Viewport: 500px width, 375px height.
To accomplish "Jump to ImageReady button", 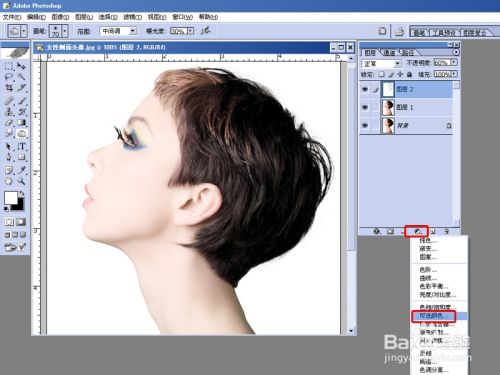I will click(x=15, y=247).
